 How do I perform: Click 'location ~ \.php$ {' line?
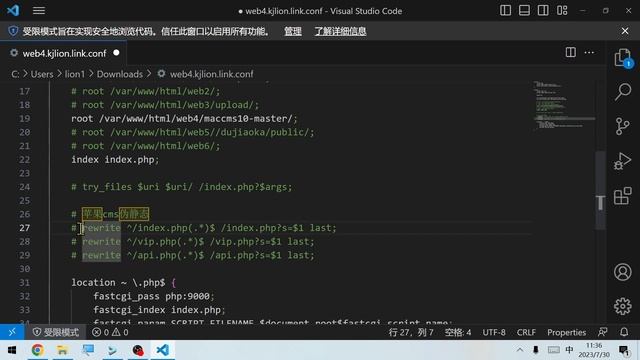pyautogui.click(x=123, y=282)
